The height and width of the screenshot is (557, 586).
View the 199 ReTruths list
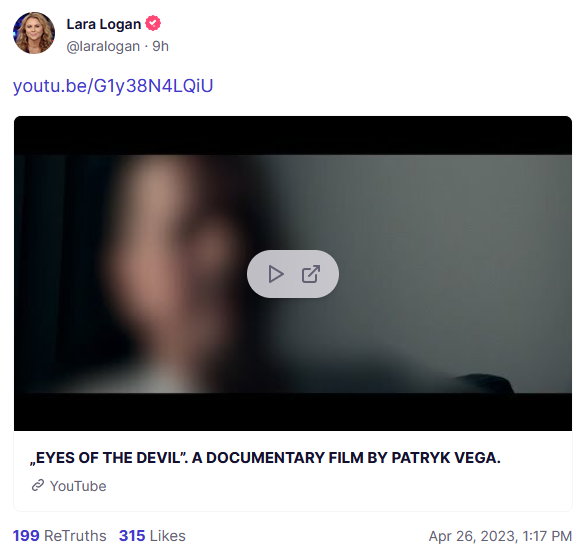tap(60, 536)
